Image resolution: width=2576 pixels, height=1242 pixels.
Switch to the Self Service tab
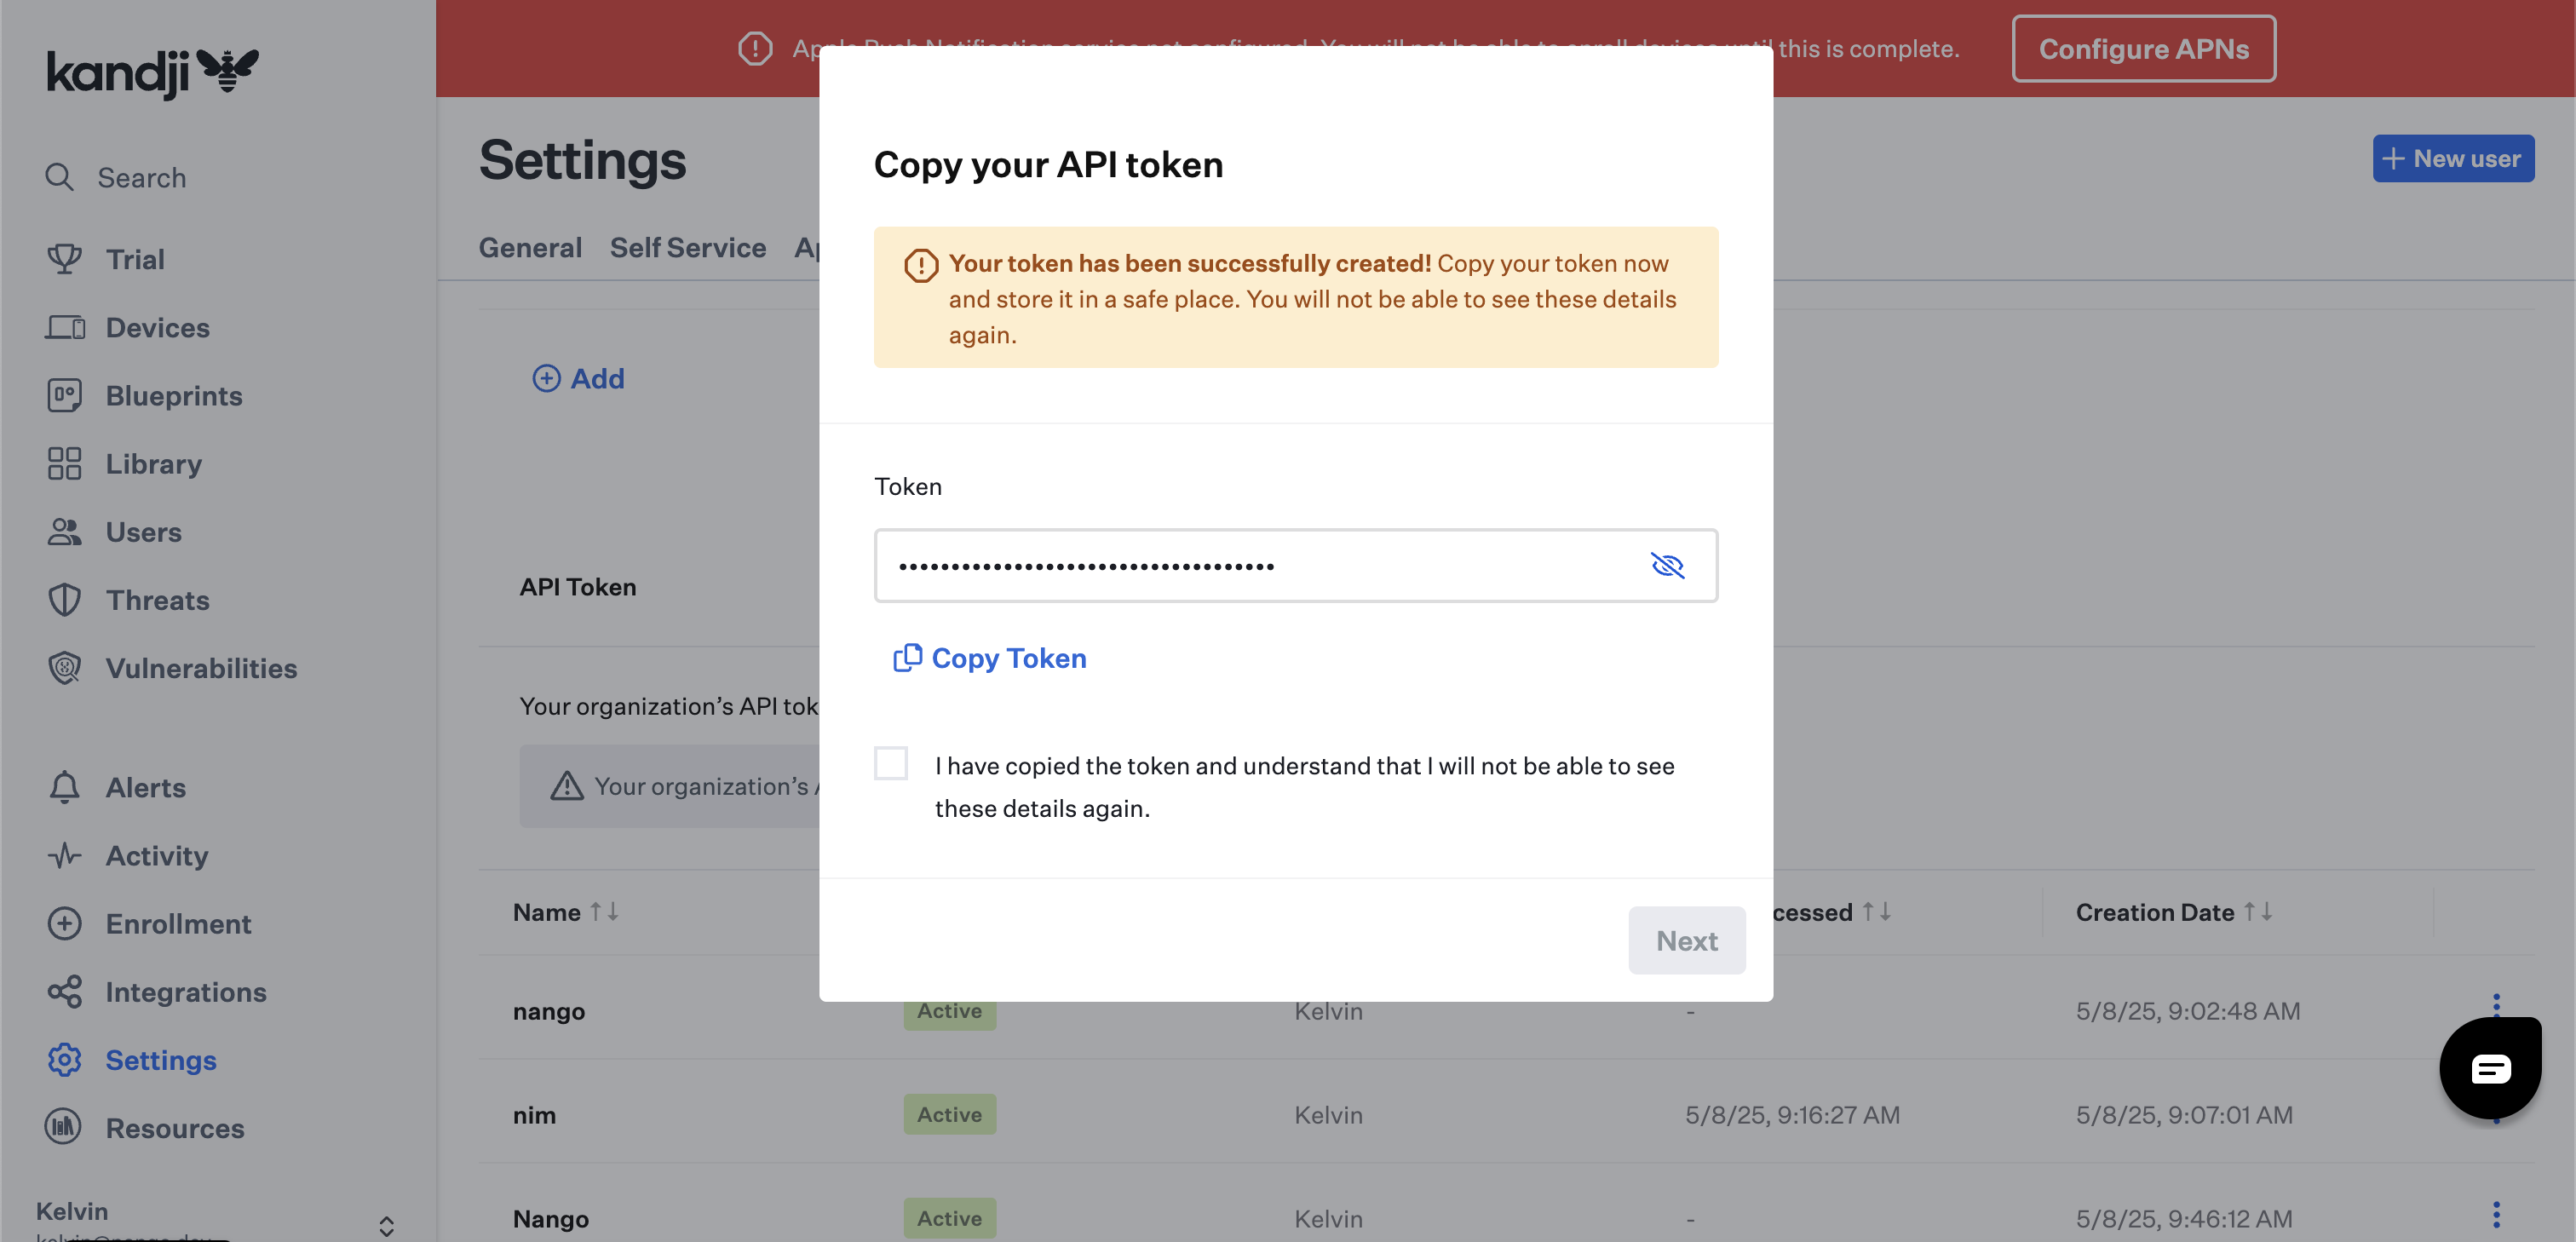(x=688, y=248)
